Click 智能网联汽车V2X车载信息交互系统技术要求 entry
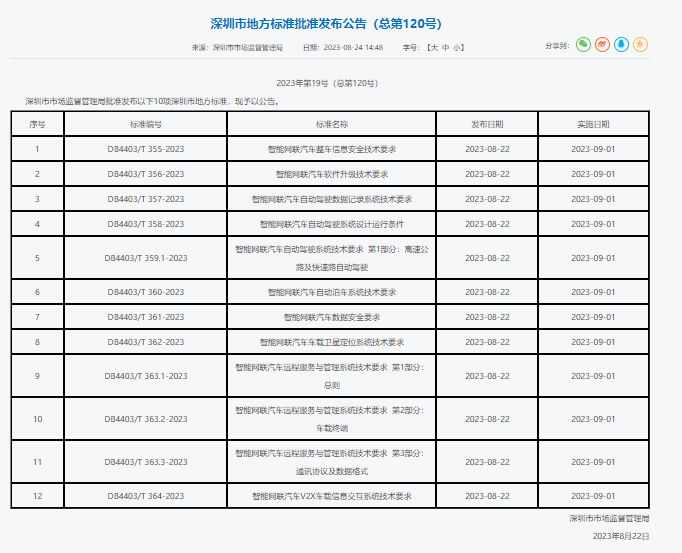The image size is (682, 553). tap(331, 496)
